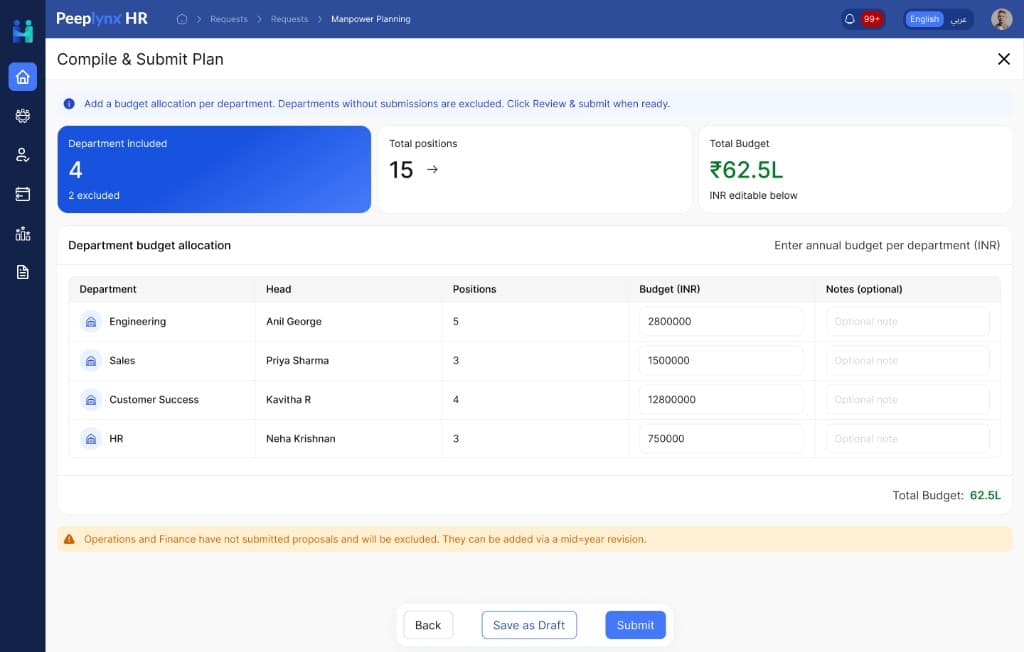Click Customer Success positions value 4
This screenshot has width=1024, height=652.
point(456,399)
